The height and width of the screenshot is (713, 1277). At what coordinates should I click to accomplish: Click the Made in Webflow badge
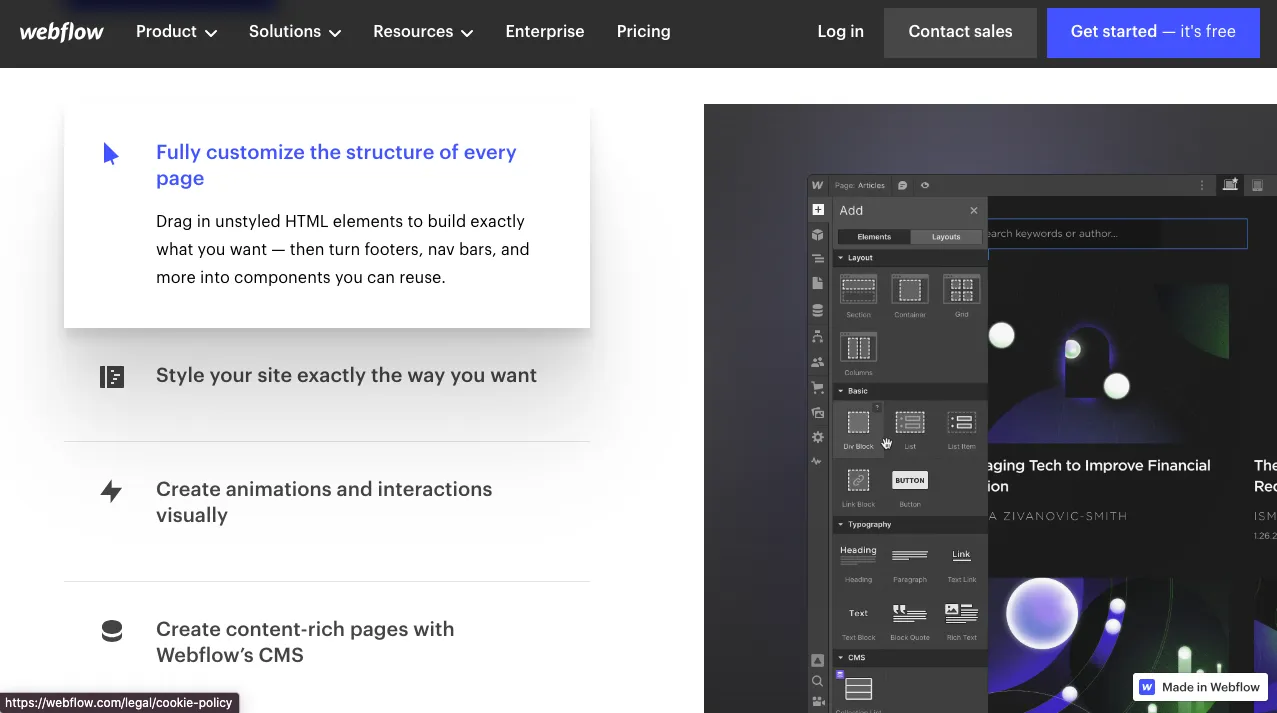1200,687
